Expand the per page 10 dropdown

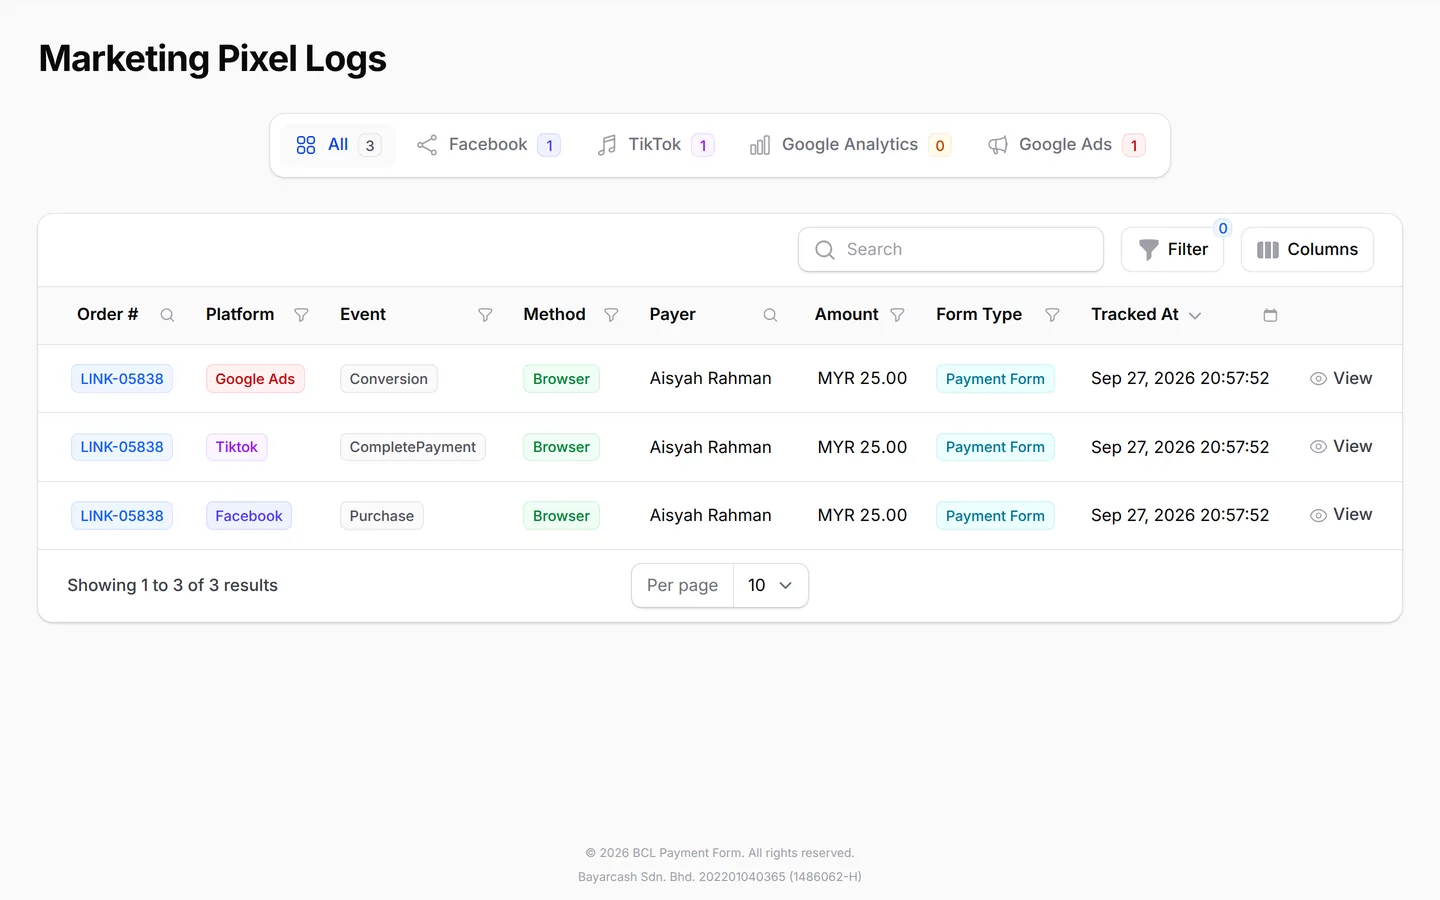tap(770, 585)
